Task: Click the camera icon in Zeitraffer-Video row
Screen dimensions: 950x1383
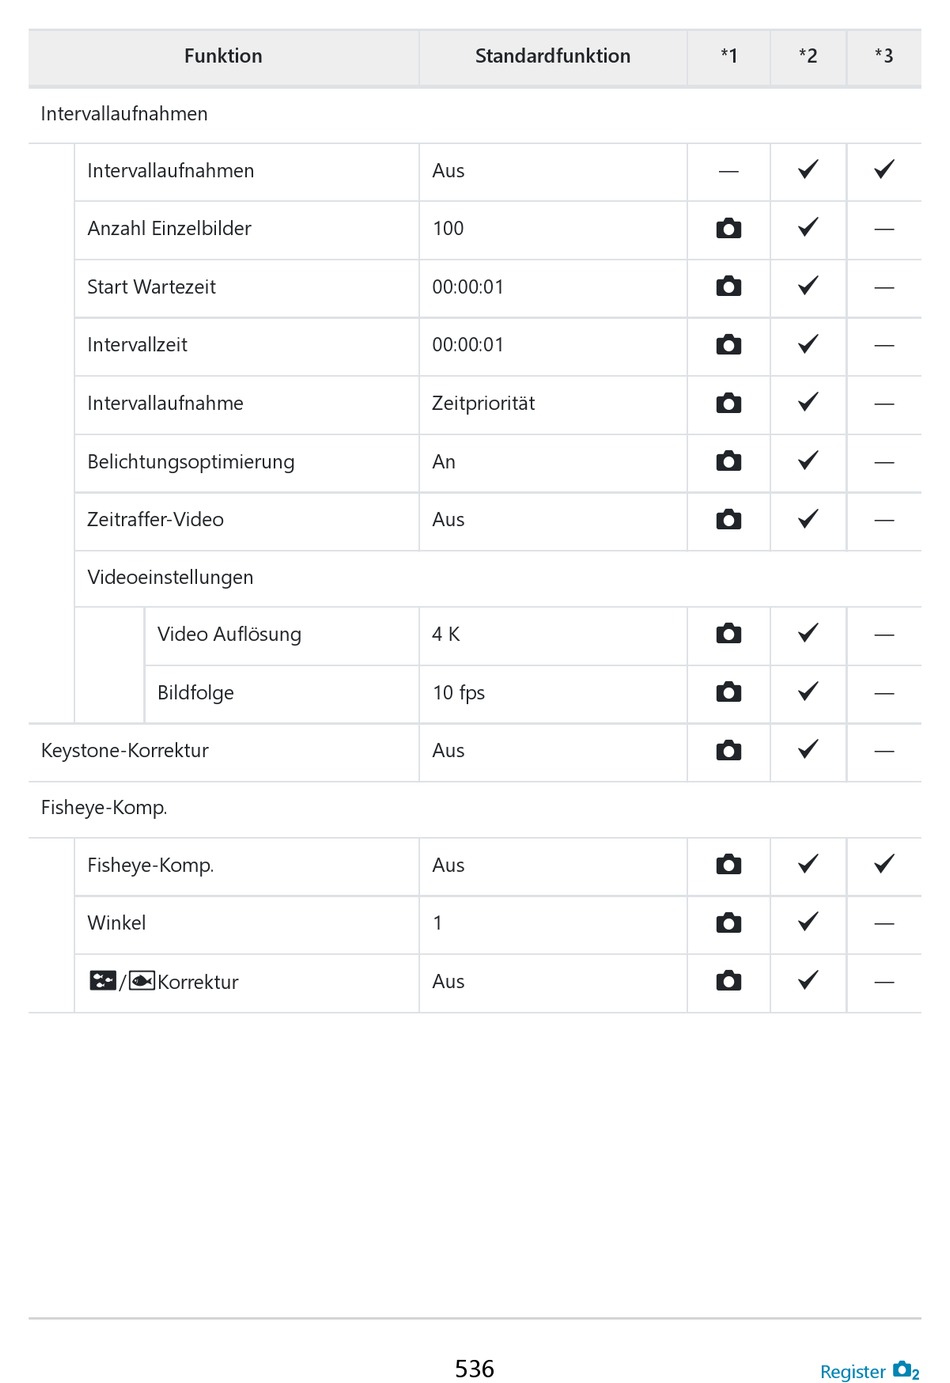Action: [x=728, y=519]
